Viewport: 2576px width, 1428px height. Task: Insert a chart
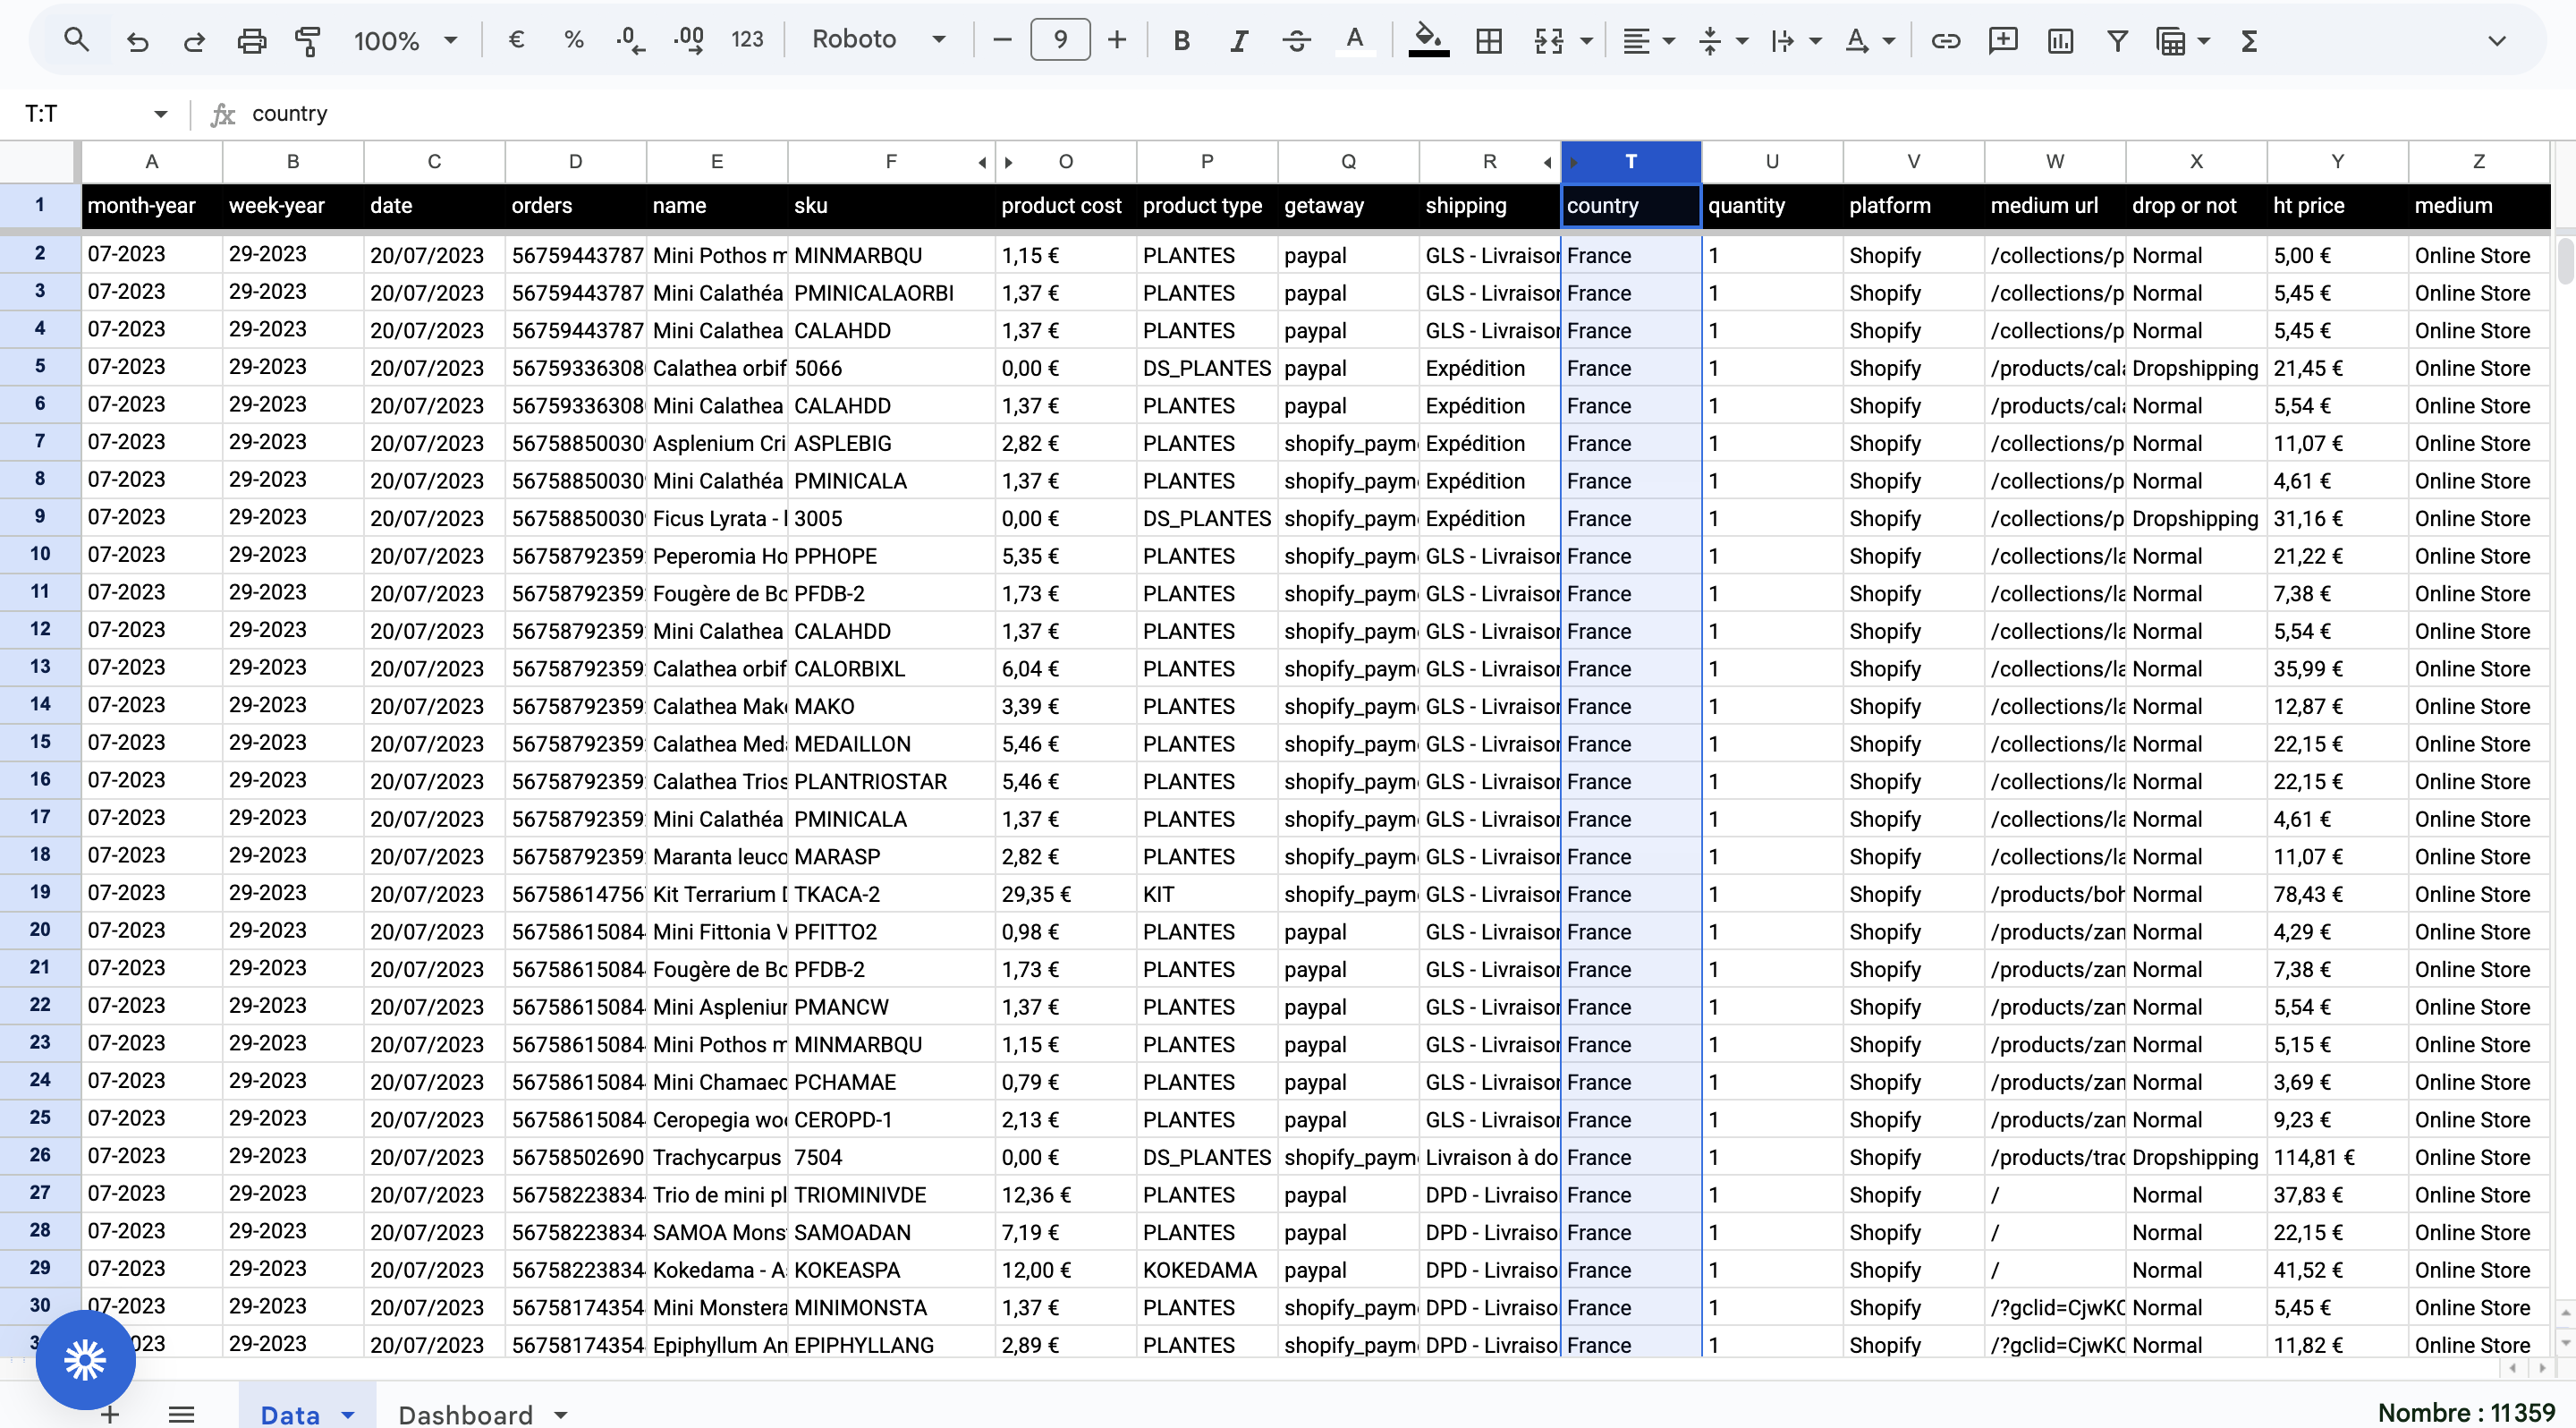click(2060, 41)
